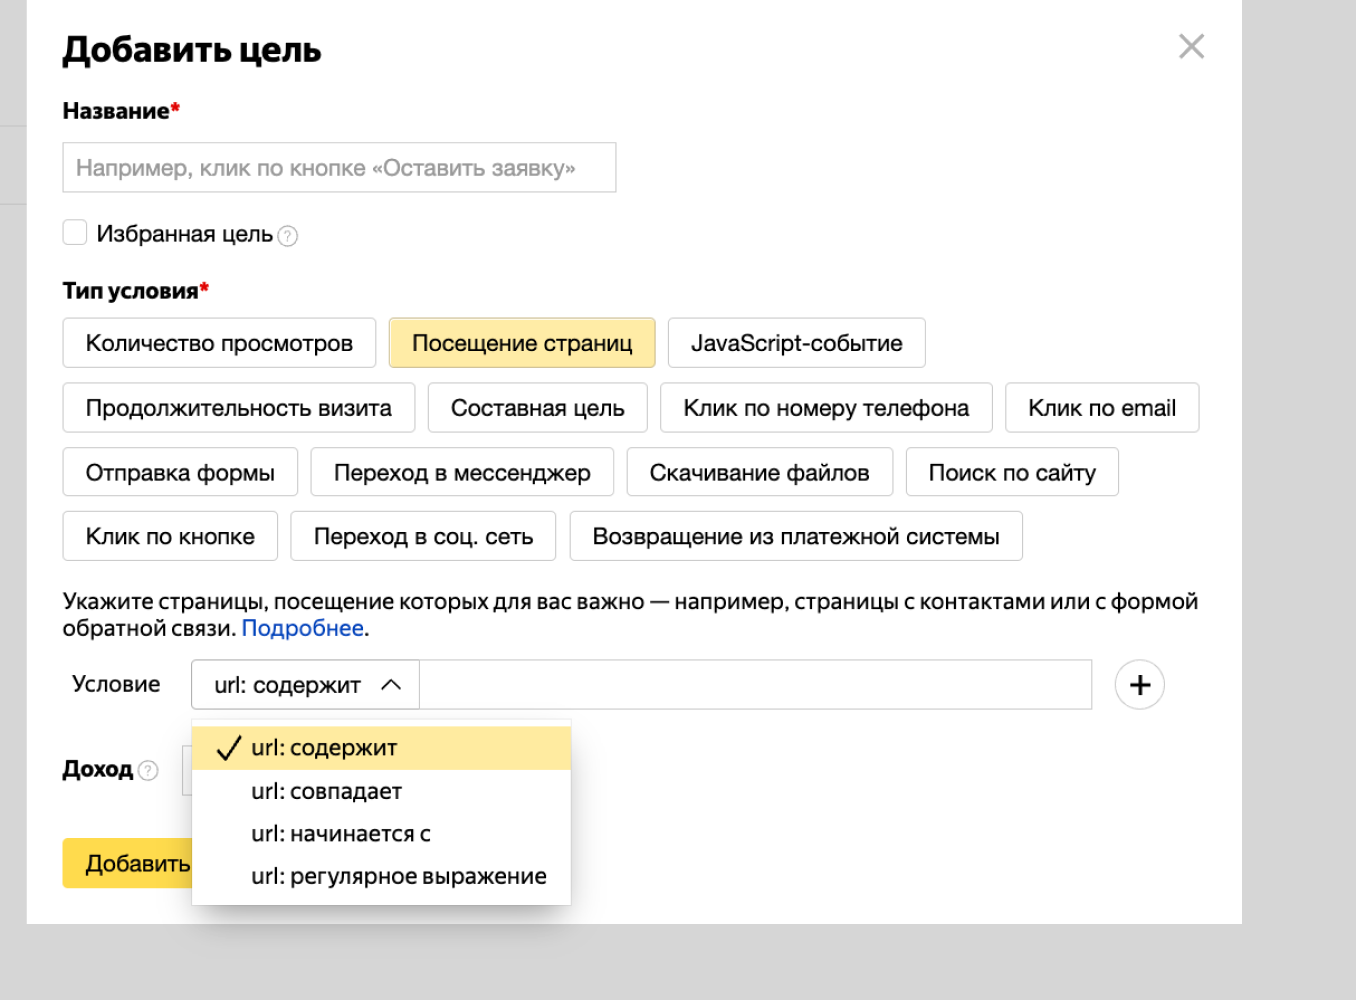
Task: Click the Название input field
Action: coord(339,167)
